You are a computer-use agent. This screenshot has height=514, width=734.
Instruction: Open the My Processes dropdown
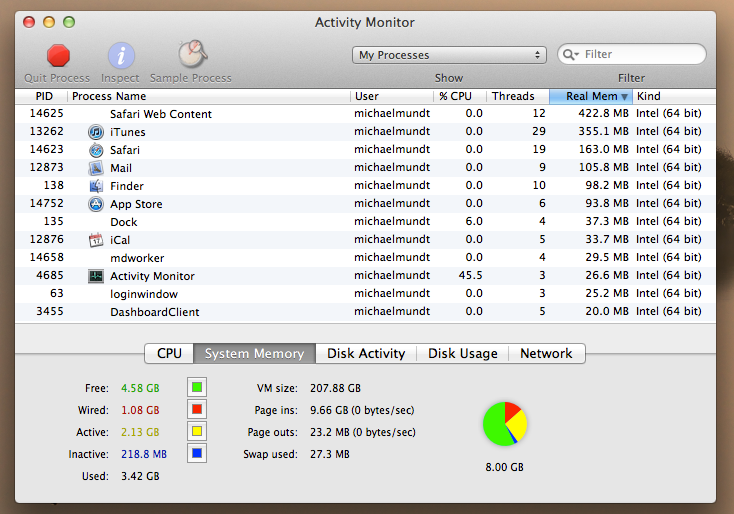[x=449, y=55]
